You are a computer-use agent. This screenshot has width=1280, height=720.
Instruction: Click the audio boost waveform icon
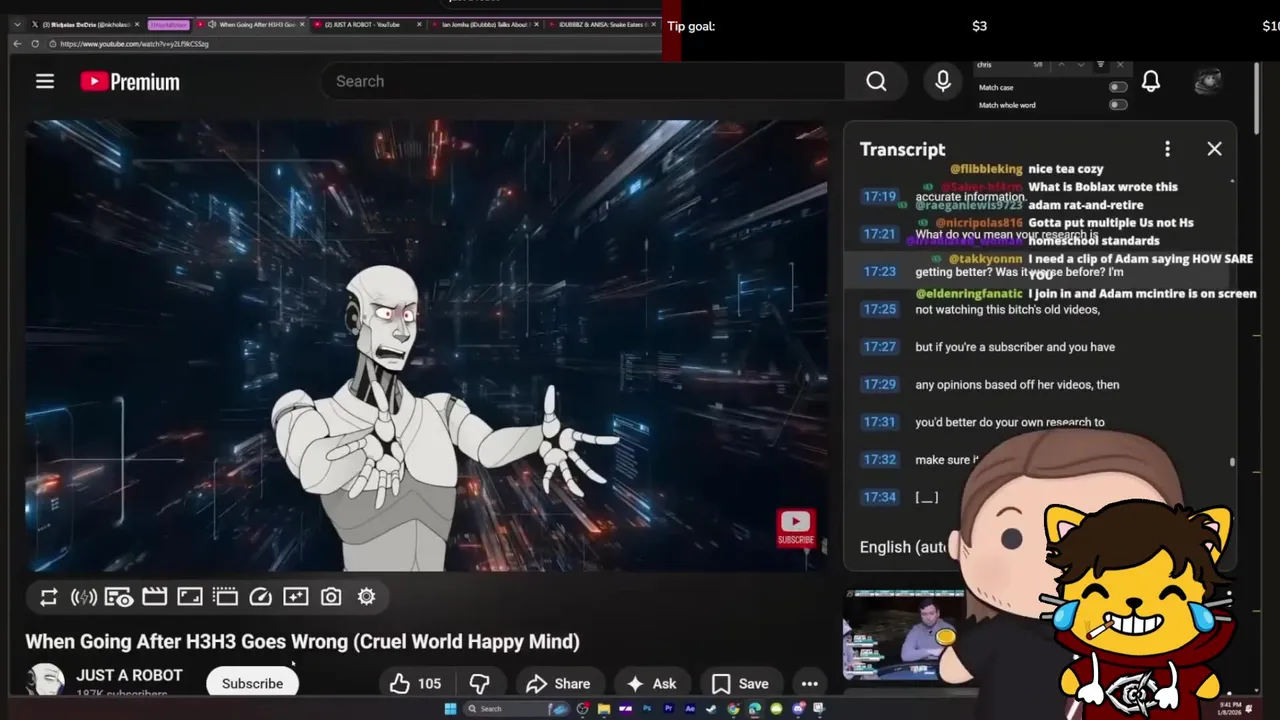tap(84, 597)
